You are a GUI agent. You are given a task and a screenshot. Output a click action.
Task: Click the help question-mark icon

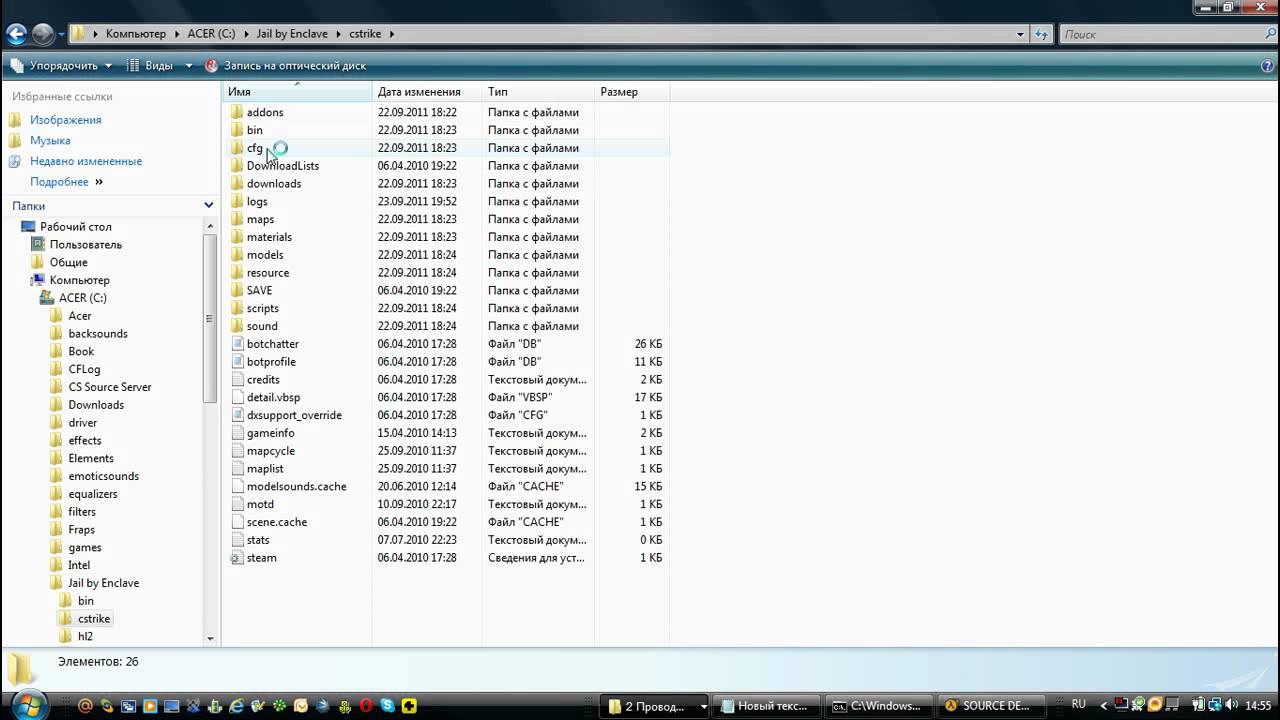click(x=1268, y=66)
